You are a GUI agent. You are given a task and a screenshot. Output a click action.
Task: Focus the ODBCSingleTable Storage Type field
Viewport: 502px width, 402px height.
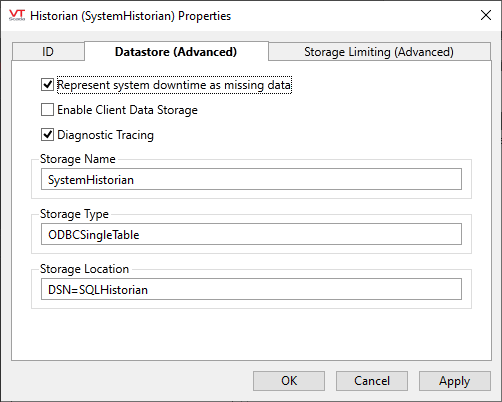(x=251, y=234)
